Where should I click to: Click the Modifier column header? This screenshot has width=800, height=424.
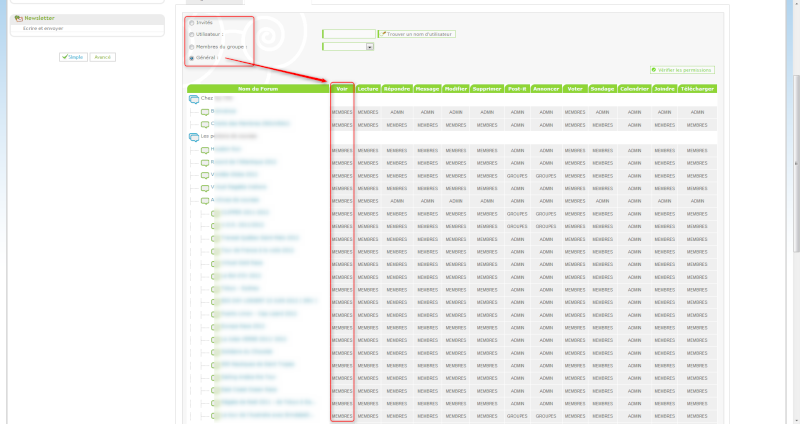456,89
